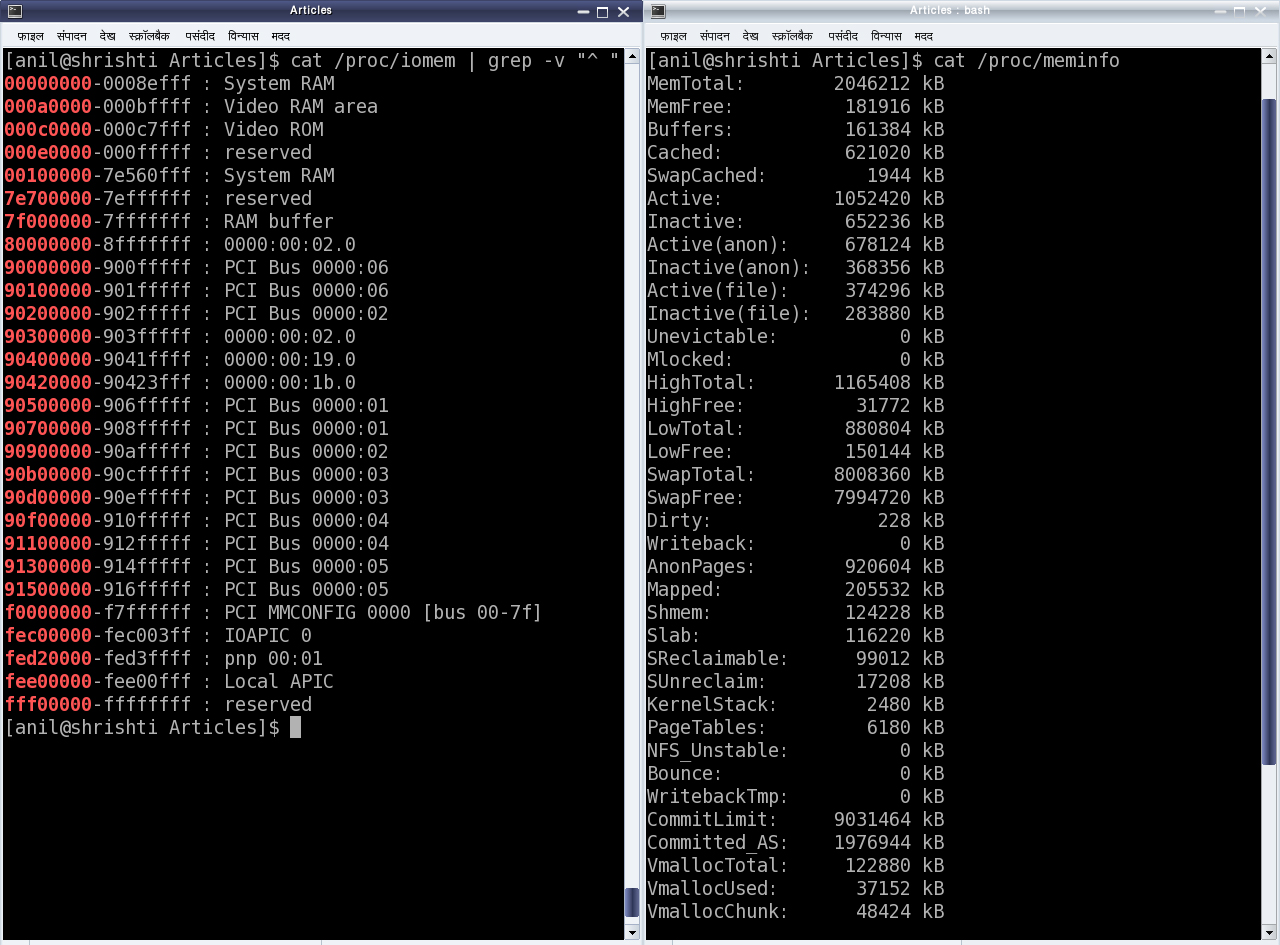Open the देख menu in the right terminal
The image size is (1280, 945).
tap(751, 35)
